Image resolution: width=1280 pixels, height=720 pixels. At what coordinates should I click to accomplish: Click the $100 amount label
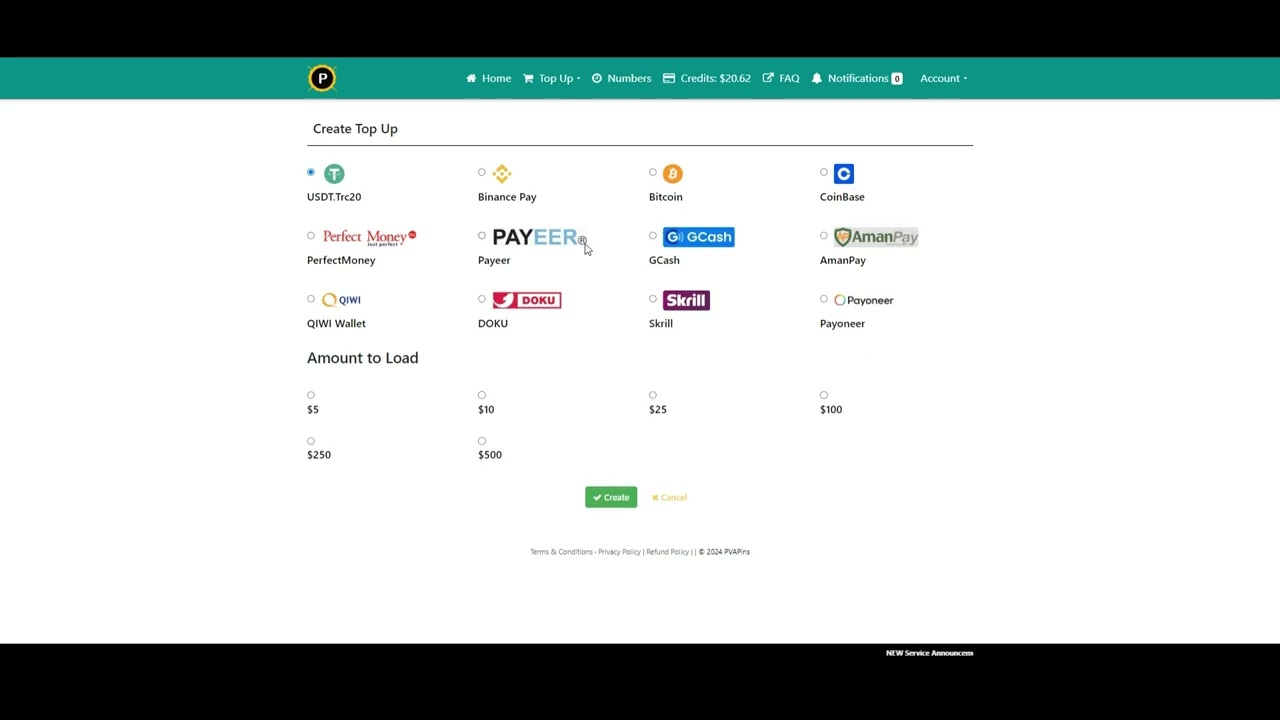(x=831, y=409)
